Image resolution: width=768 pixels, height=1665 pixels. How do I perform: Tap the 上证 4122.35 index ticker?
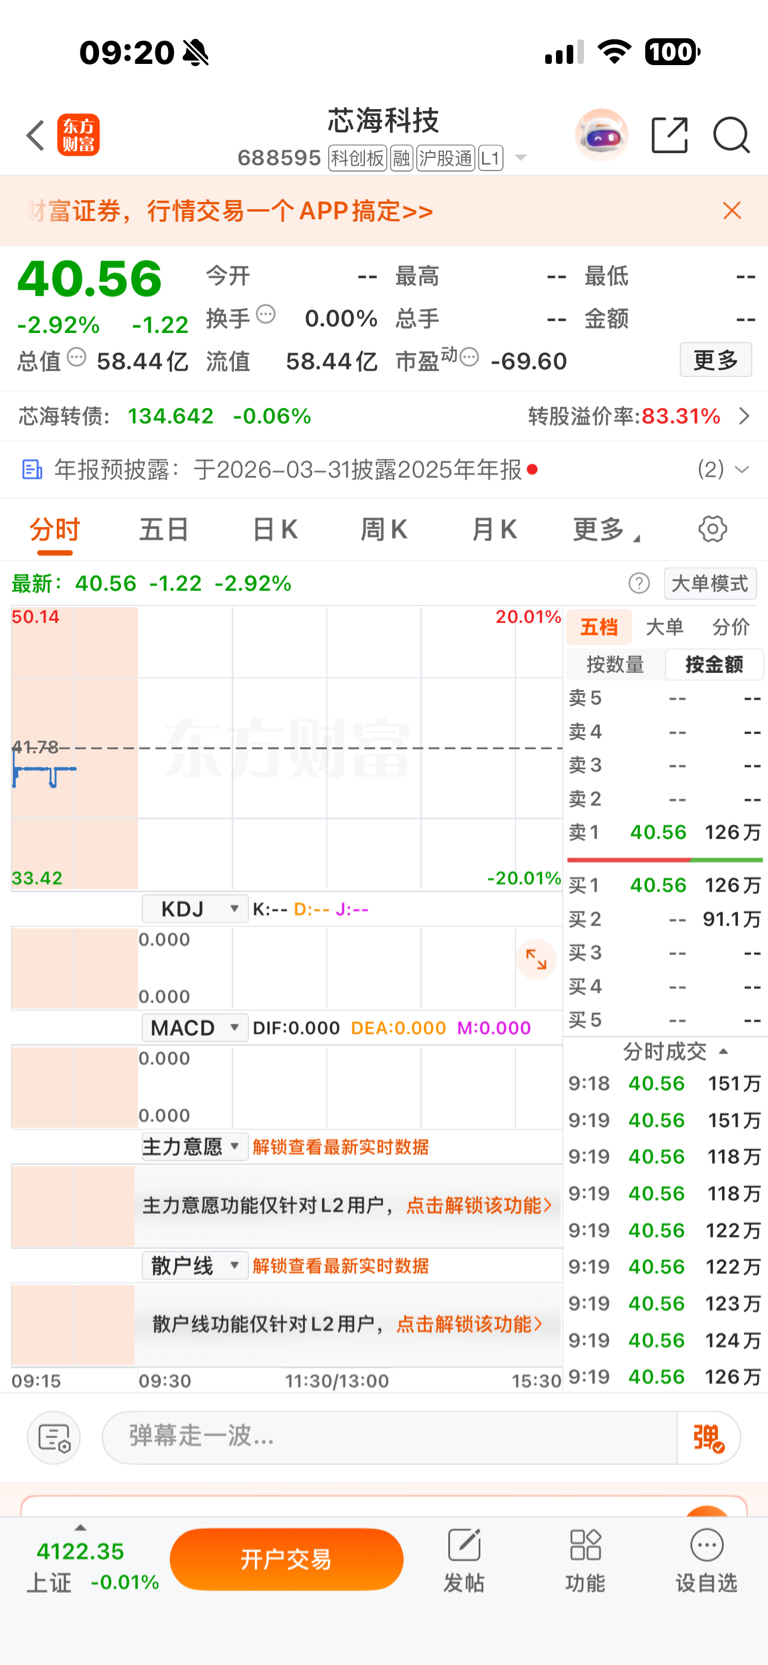click(93, 1566)
